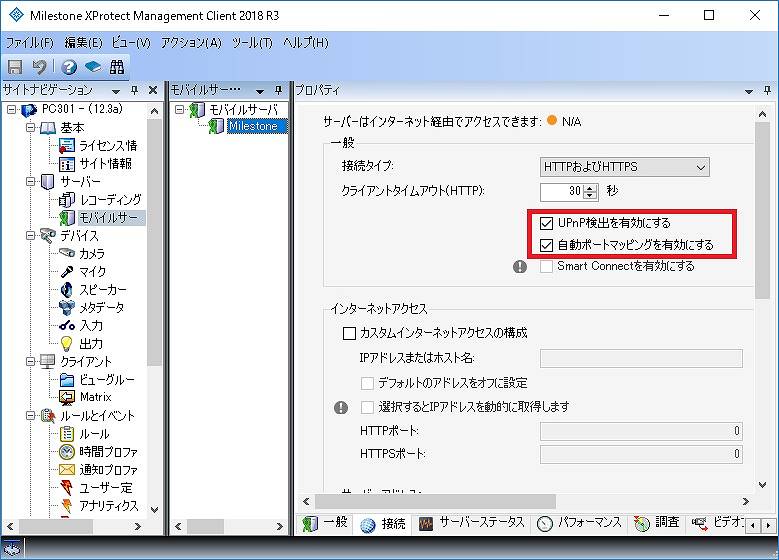Open the 編集(E) menu
The width and height of the screenshot is (779, 560).
83,43
